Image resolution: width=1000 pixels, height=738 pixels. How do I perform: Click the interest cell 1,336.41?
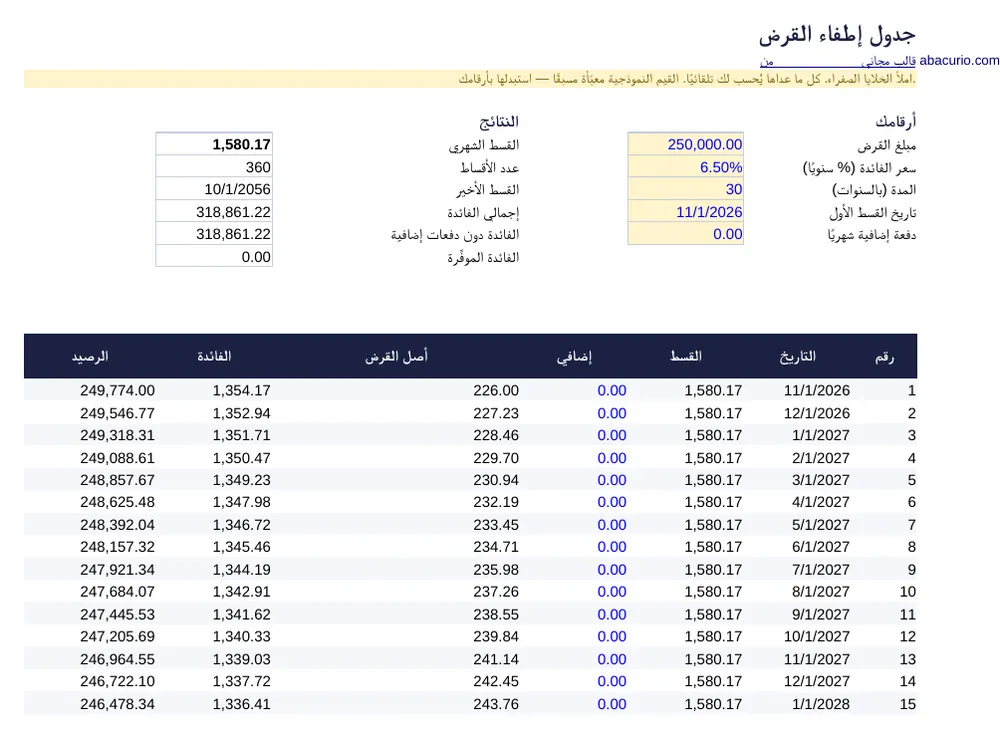pyautogui.click(x=242, y=704)
